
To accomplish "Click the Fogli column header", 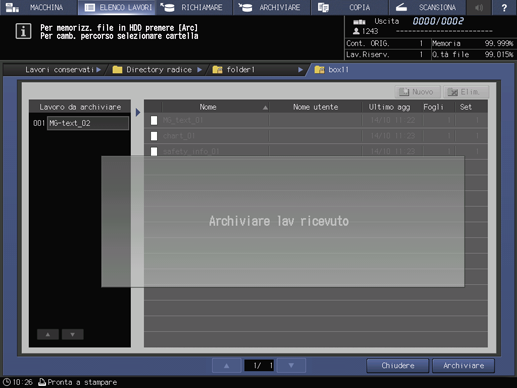I will [x=433, y=107].
